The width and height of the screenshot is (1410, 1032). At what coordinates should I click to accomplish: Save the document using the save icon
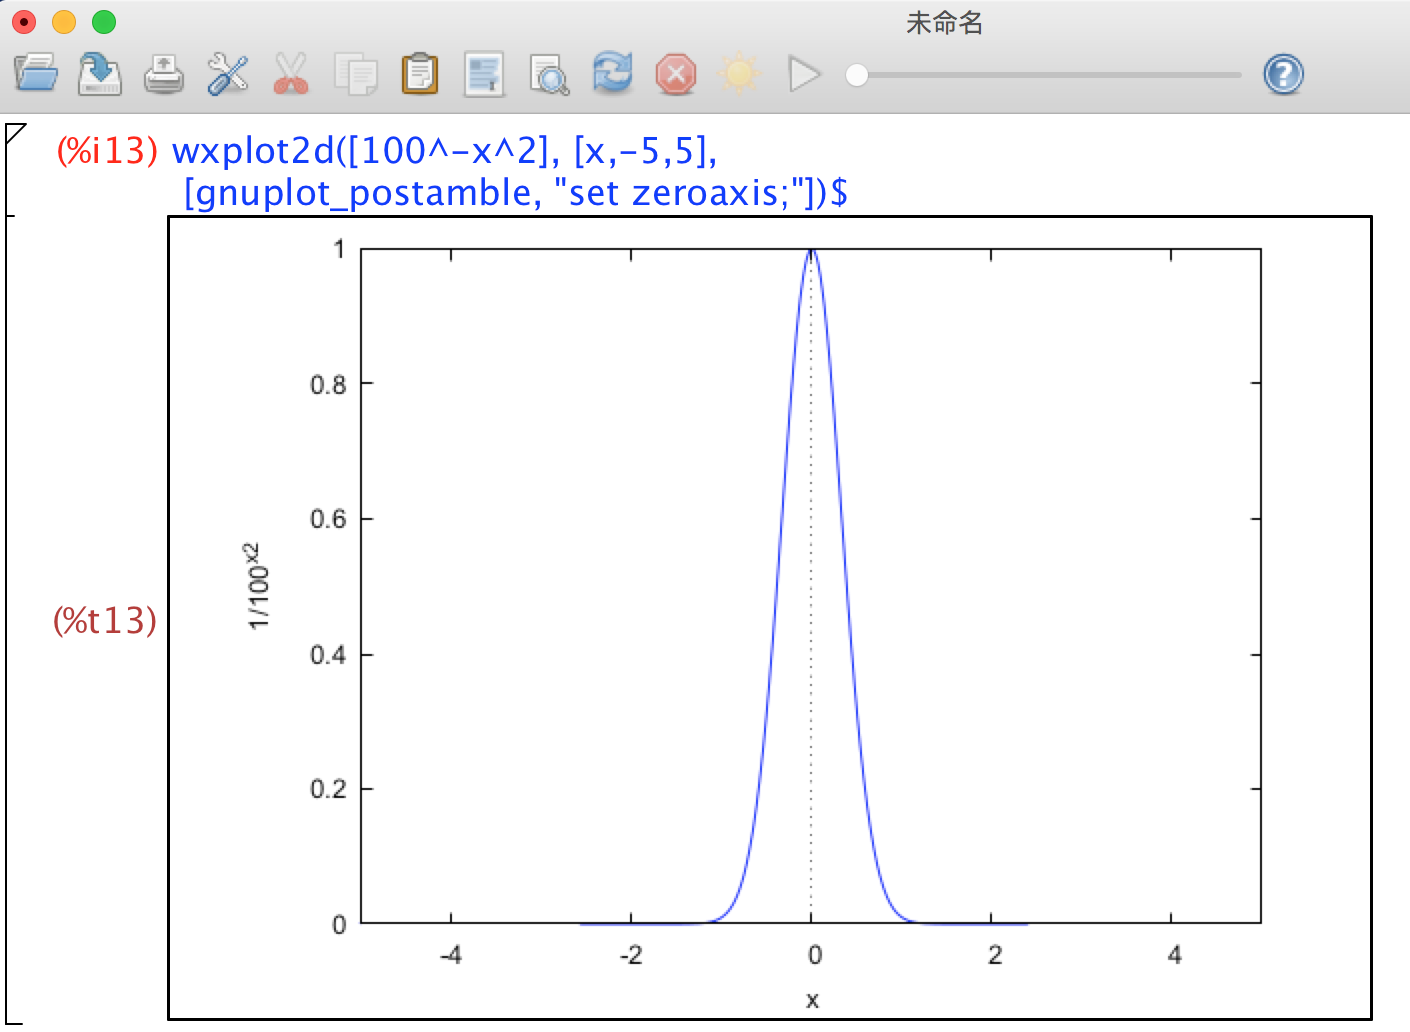click(100, 74)
